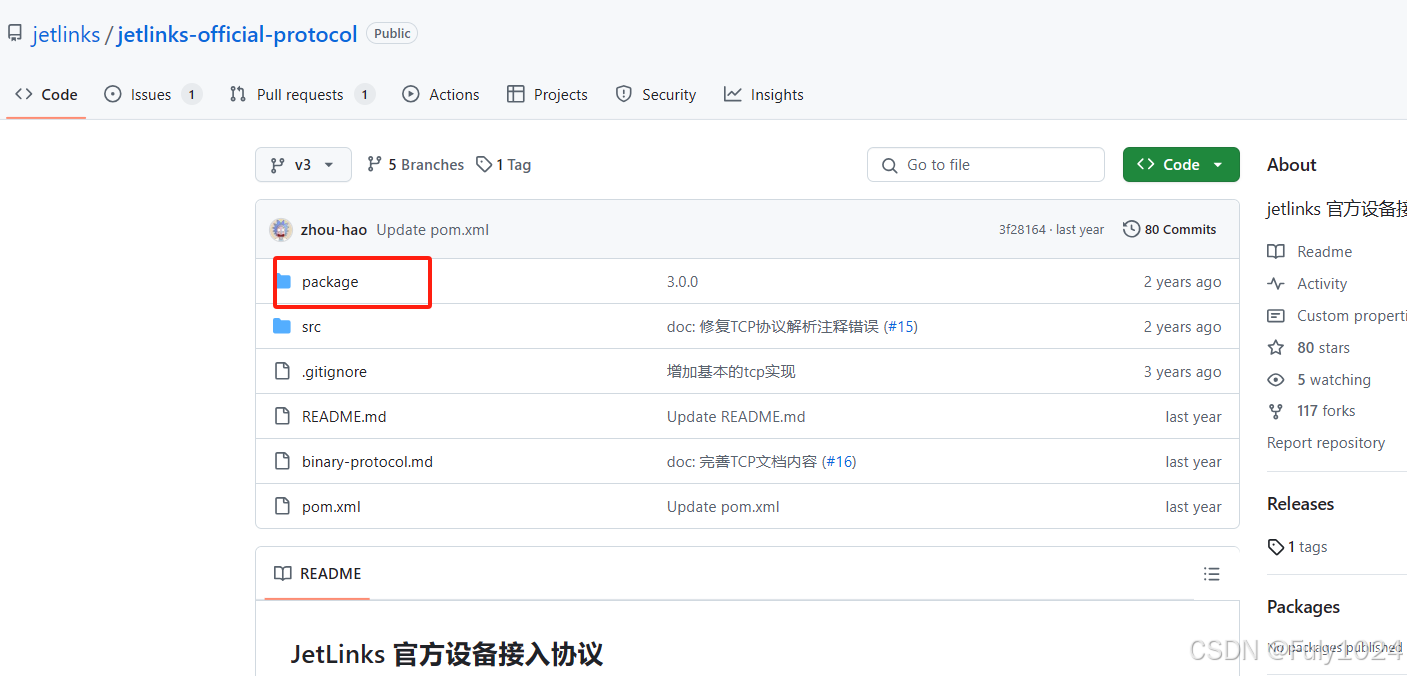
Task: Click the Pull requests counter badge
Action: [x=365, y=94]
